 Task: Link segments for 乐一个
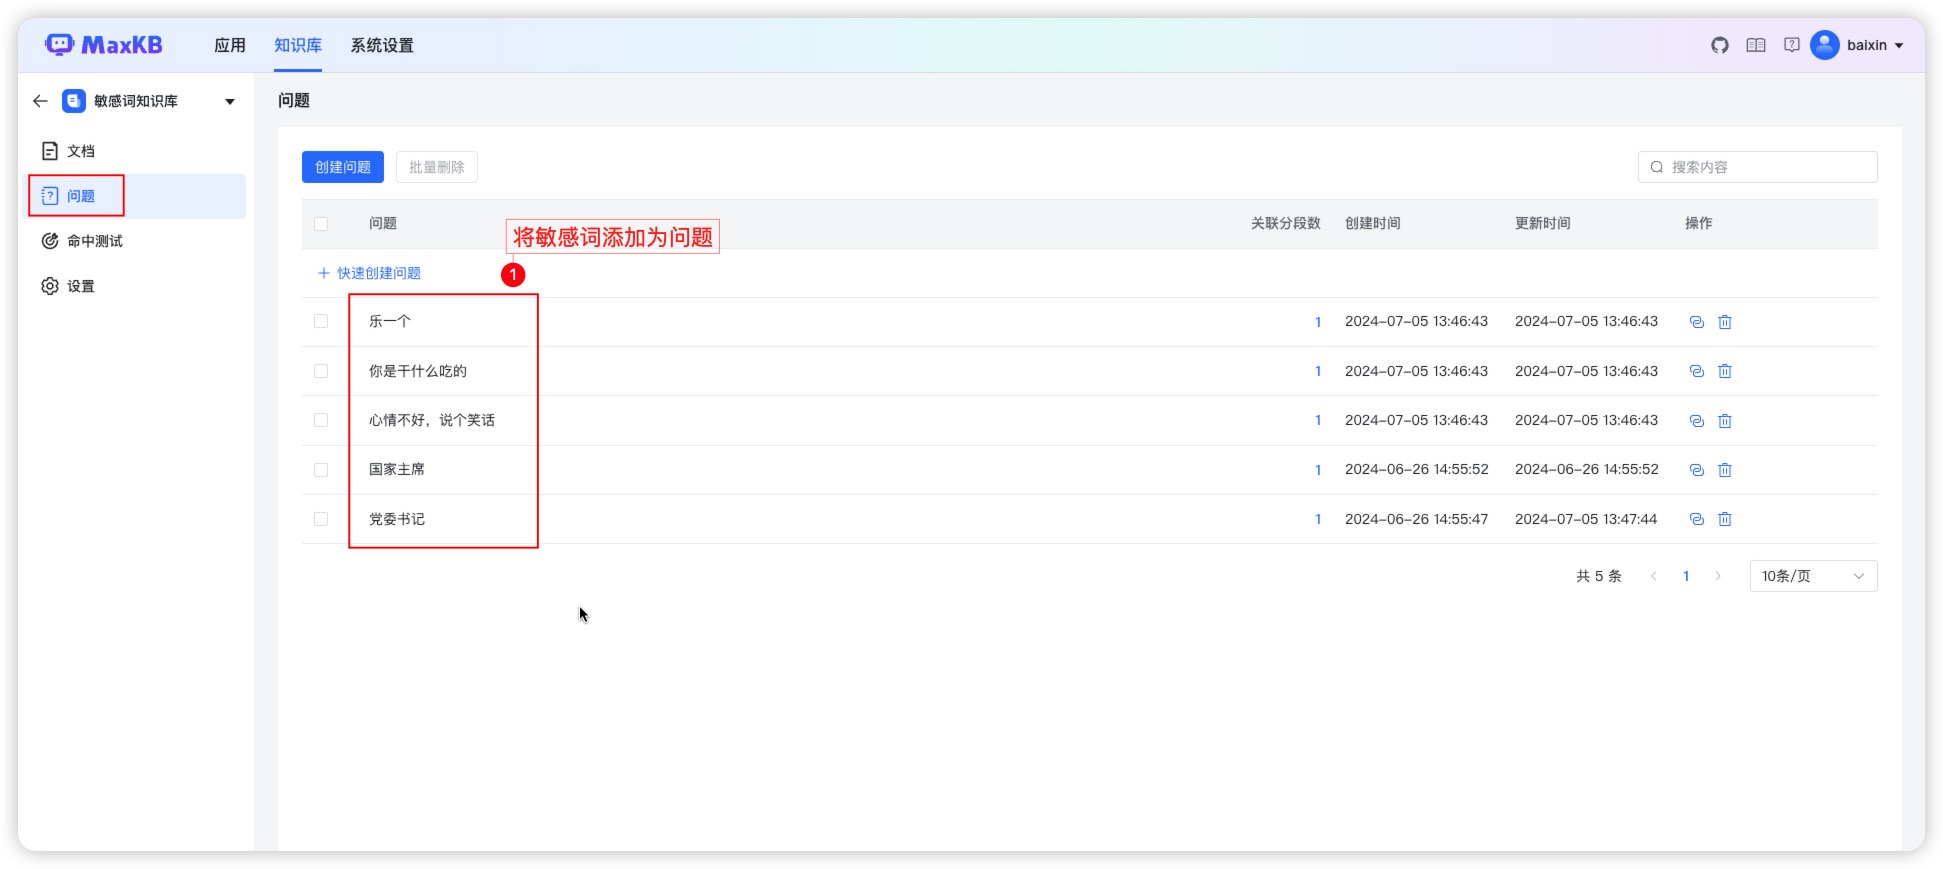click(1697, 322)
